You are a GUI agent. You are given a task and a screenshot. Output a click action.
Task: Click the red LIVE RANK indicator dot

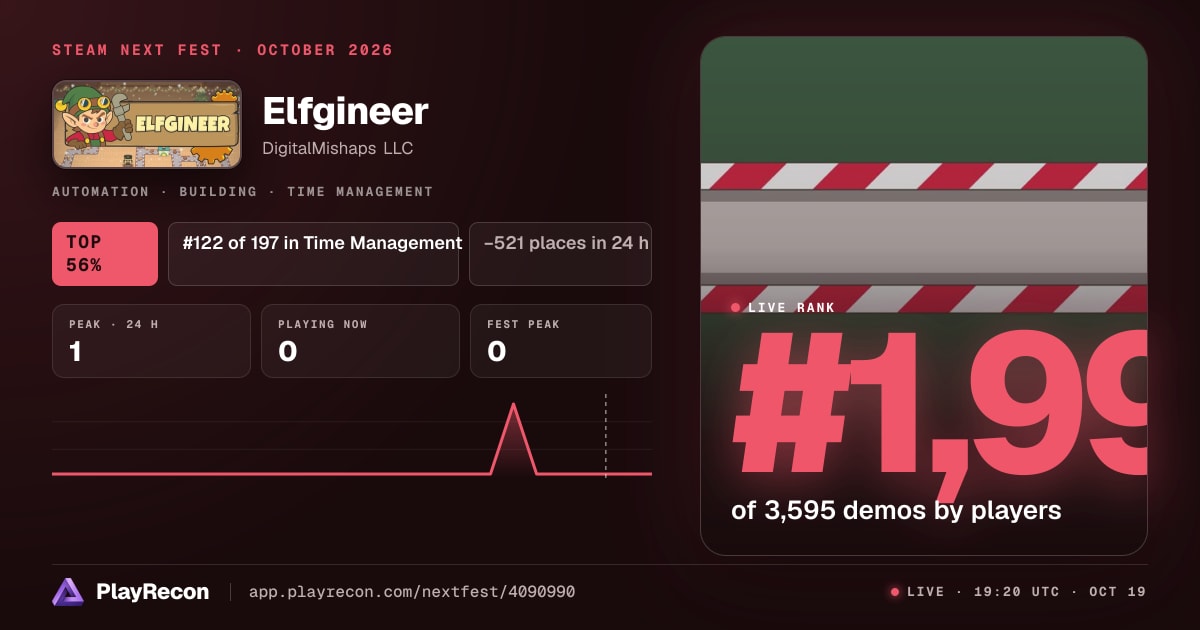click(x=736, y=308)
